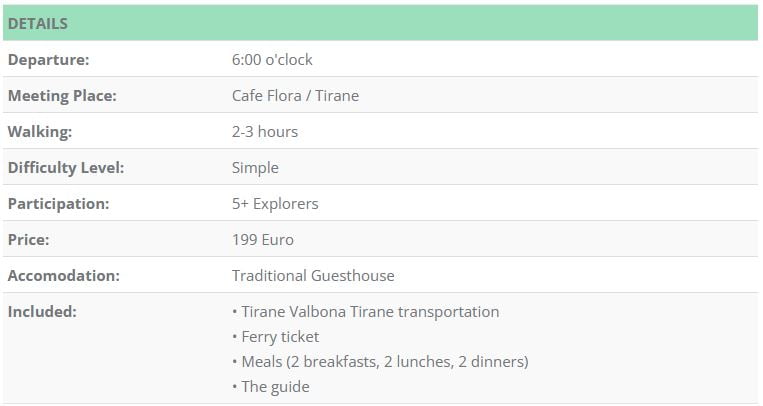The width and height of the screenshot is (763, 406).
Task: Select the Meeting Place label
Action: pyautogui.click(x=62, y=96)
